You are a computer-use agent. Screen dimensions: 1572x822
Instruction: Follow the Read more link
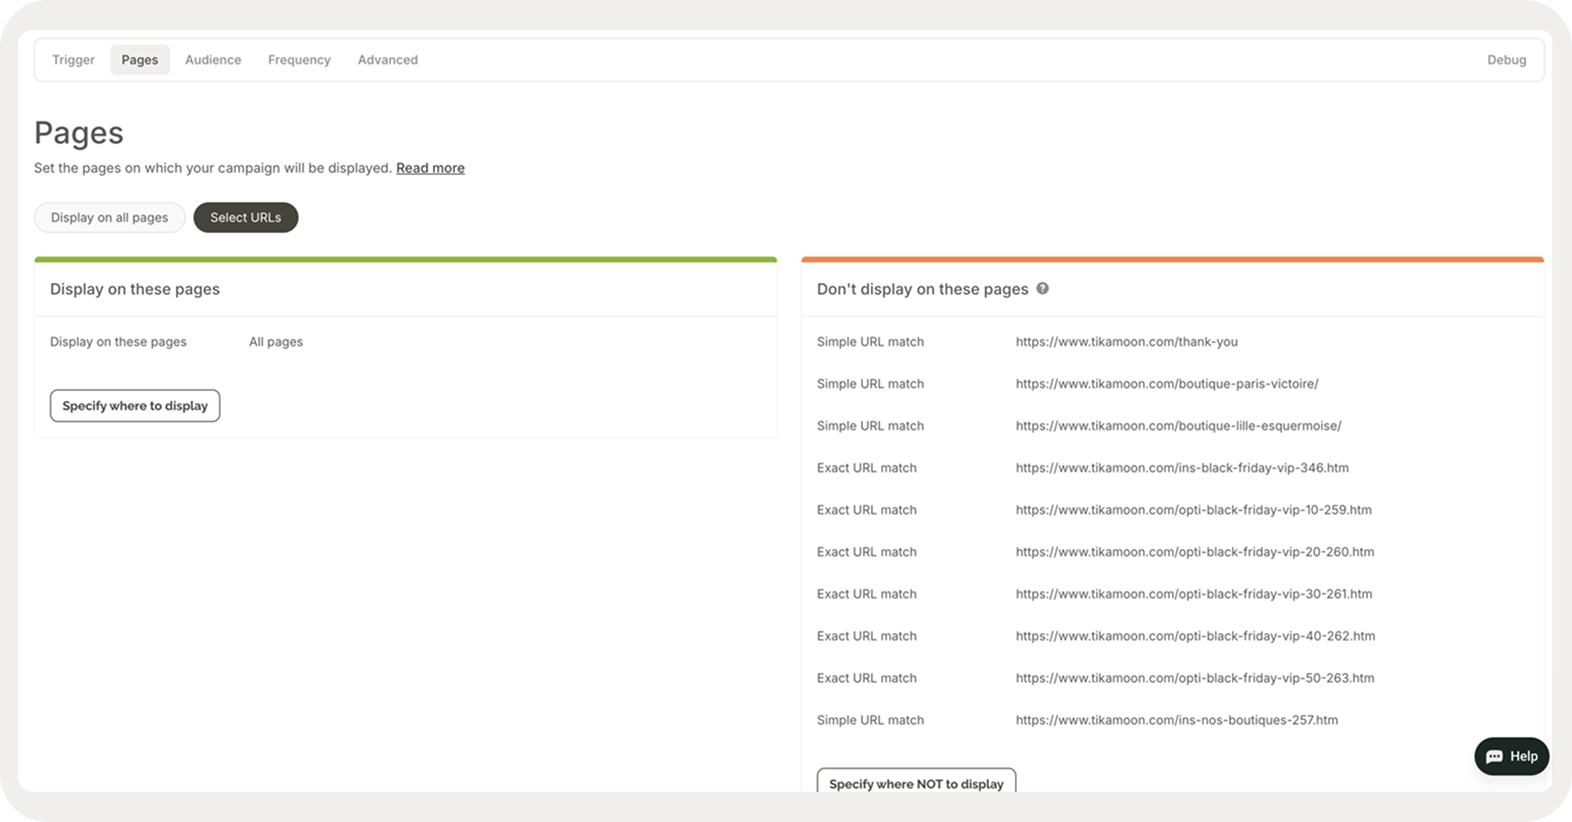pyautogui.click(x=430, y=168)
